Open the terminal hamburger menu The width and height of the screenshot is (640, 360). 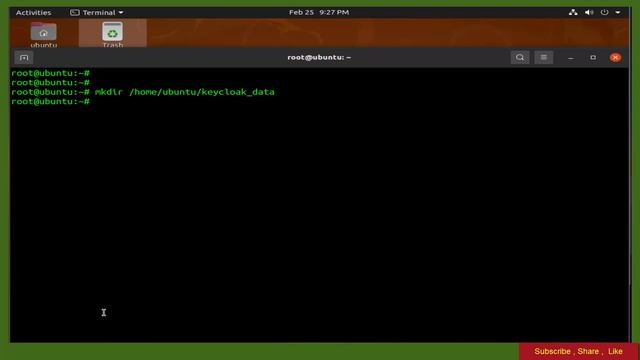544,58
